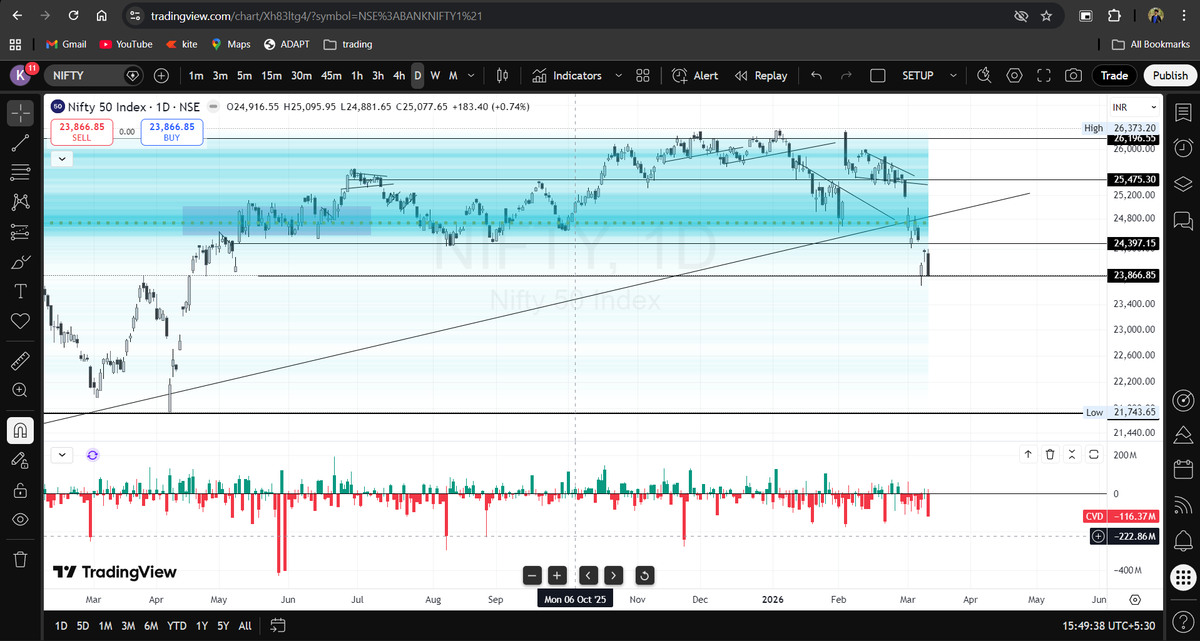Open the Gmail bookmark

66,44
